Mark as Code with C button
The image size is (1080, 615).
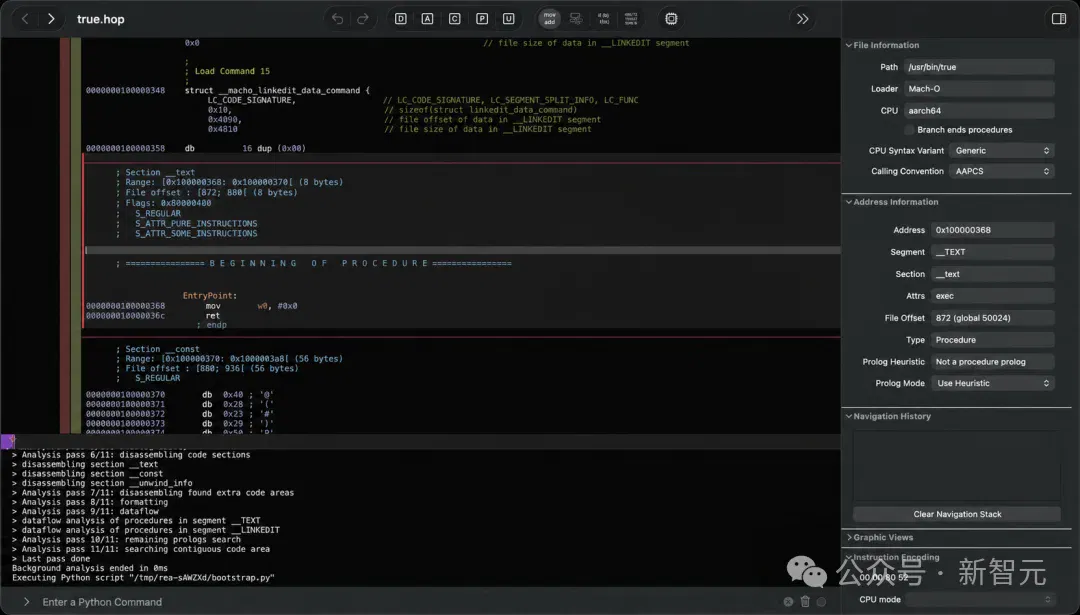pos(455,19)
